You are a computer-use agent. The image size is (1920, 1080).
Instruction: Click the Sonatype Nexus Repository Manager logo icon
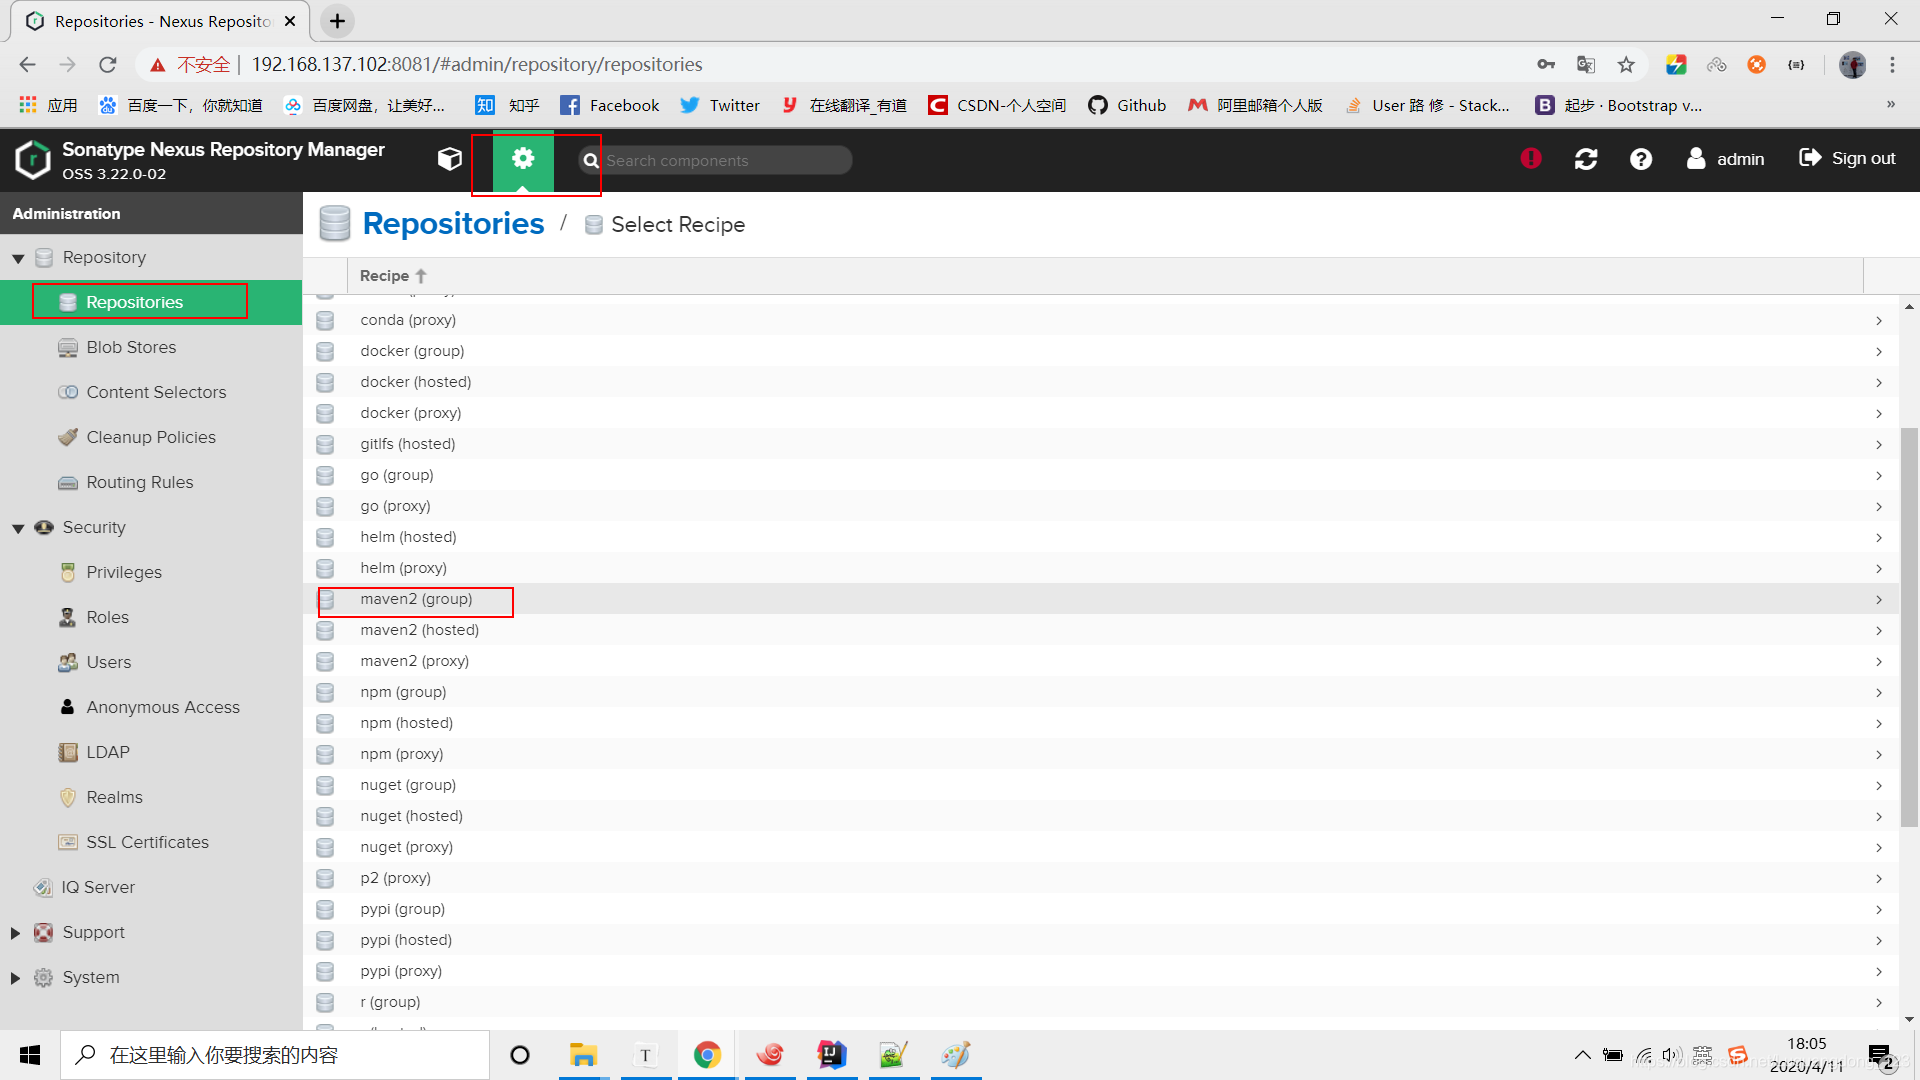pos(32,158)
